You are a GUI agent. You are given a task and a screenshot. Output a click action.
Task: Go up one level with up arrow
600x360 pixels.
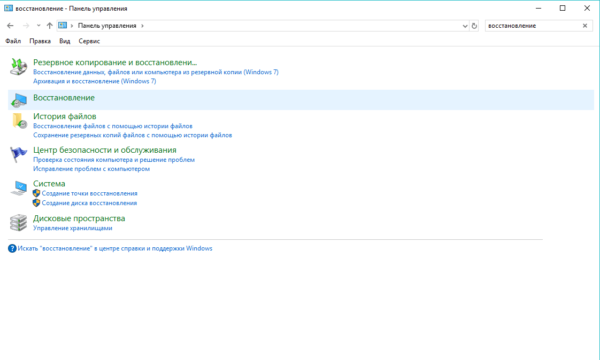click(49, 26)
